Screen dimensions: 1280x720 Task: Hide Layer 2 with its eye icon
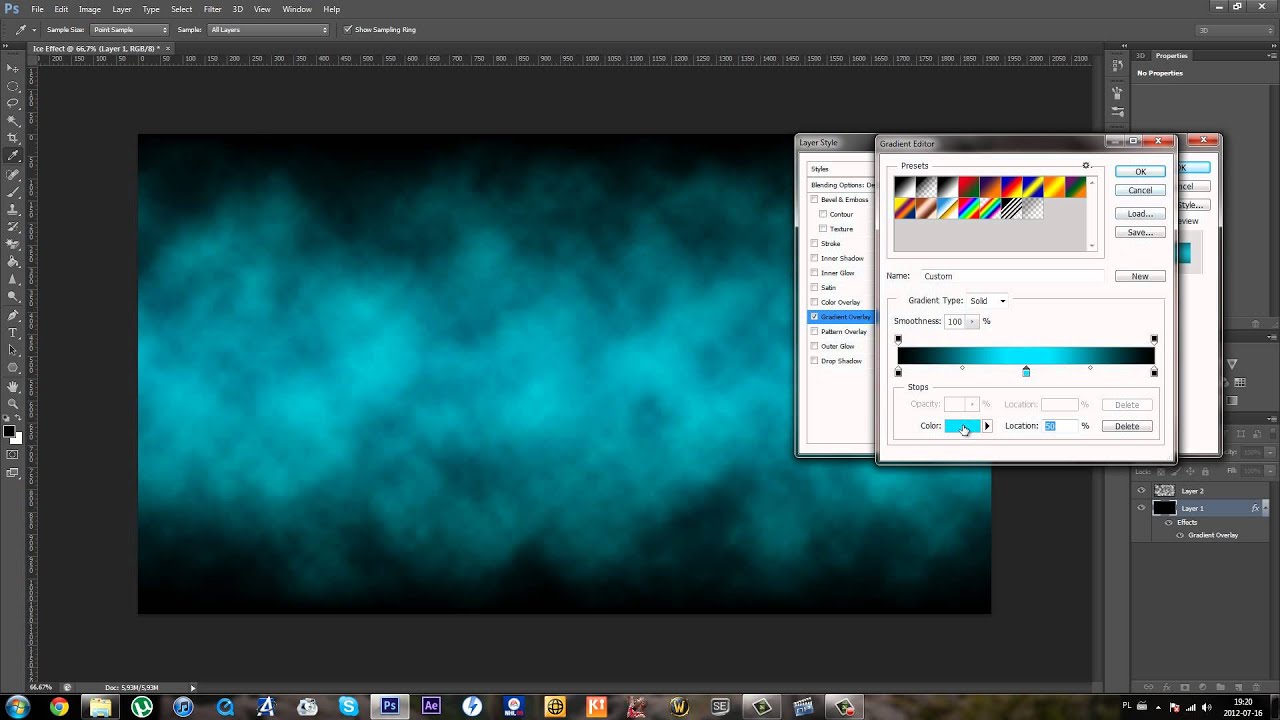(1141, 490)
